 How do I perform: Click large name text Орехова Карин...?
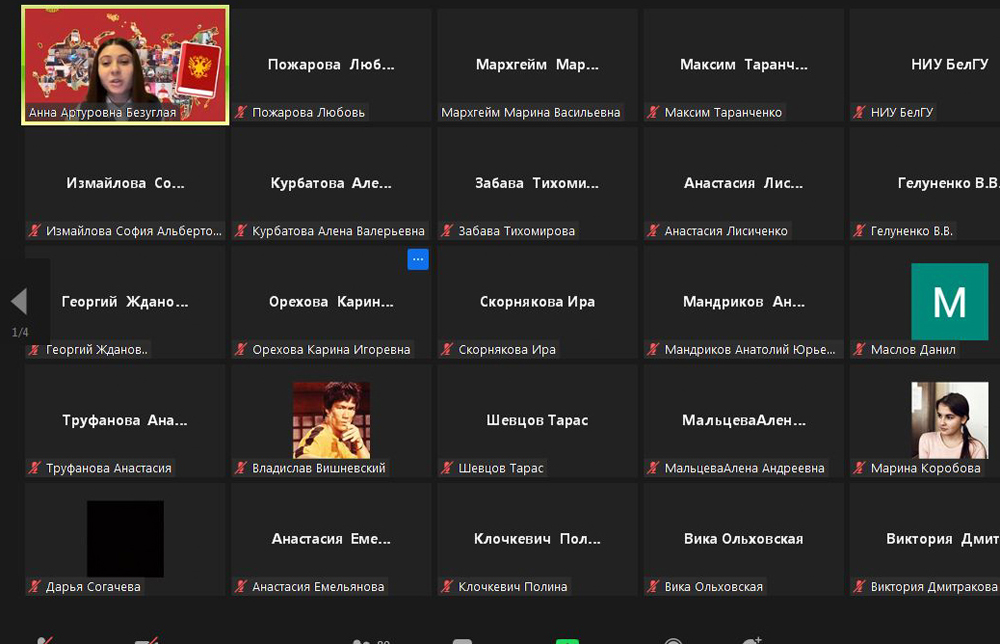(331, 302)
